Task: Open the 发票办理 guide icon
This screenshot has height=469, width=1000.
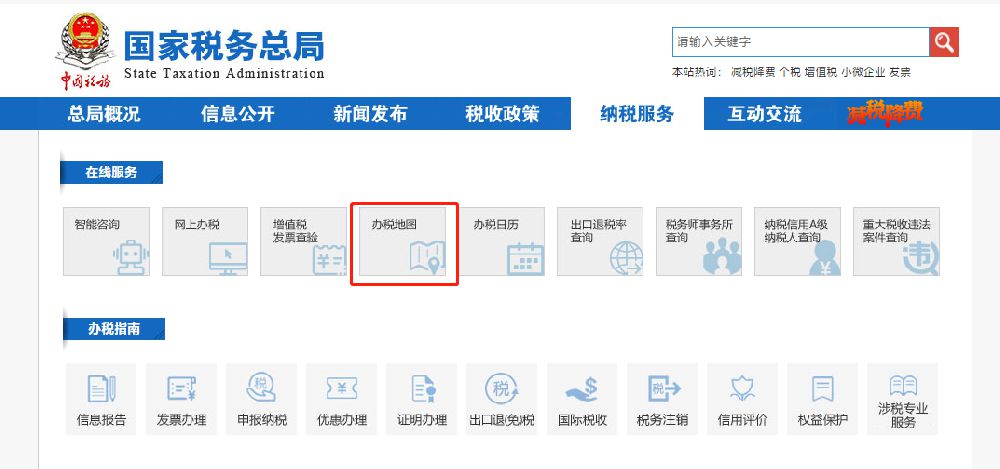Action: [182, 399]
